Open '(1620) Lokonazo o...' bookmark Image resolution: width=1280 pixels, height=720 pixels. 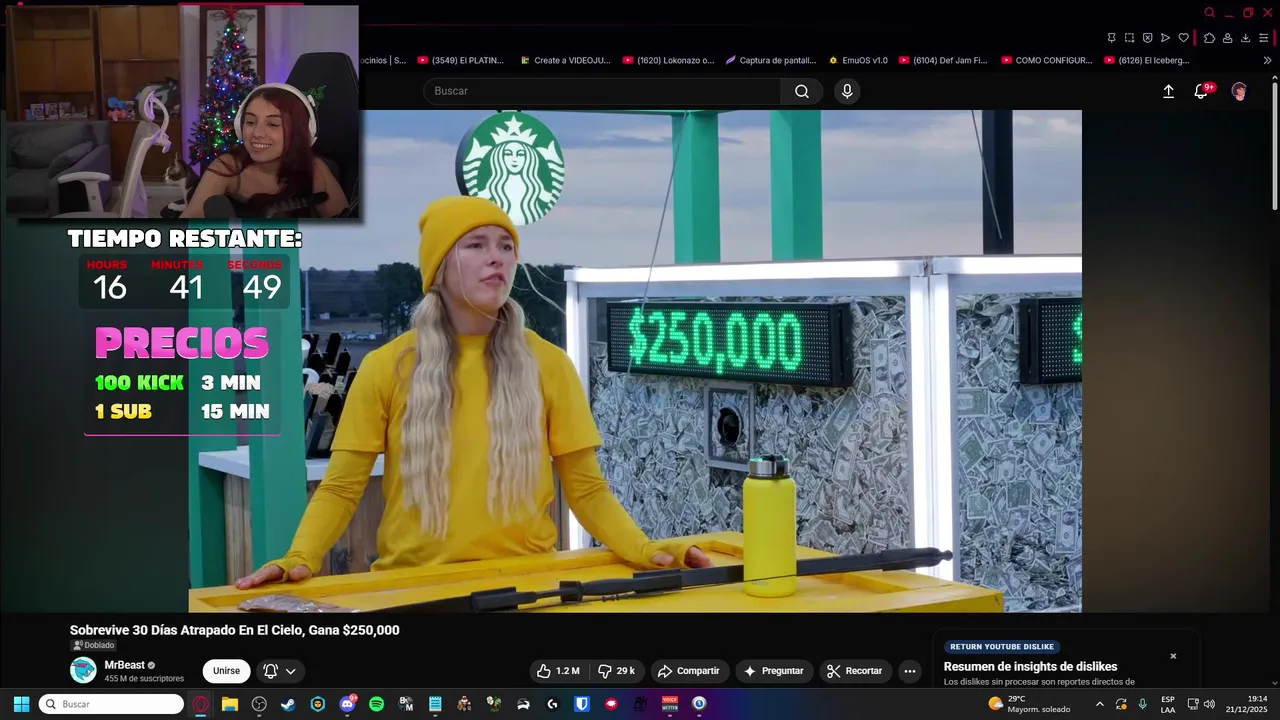point(668,60)
